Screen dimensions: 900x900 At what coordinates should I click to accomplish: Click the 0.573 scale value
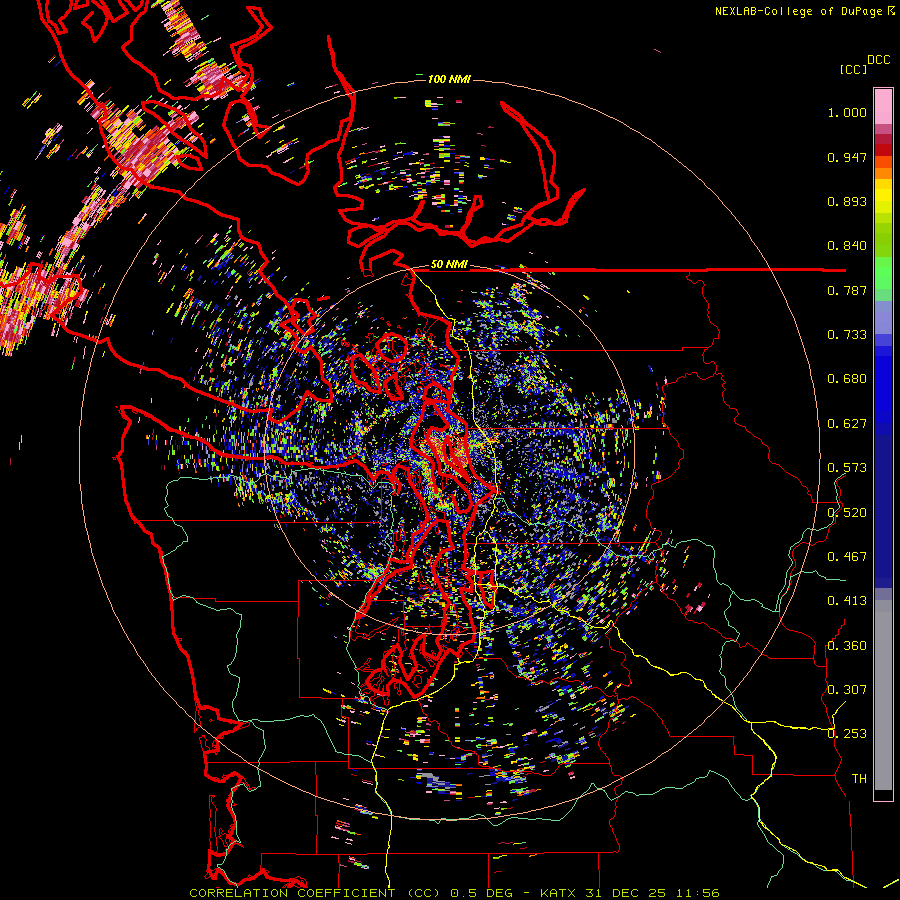click(x=847, y=468)
